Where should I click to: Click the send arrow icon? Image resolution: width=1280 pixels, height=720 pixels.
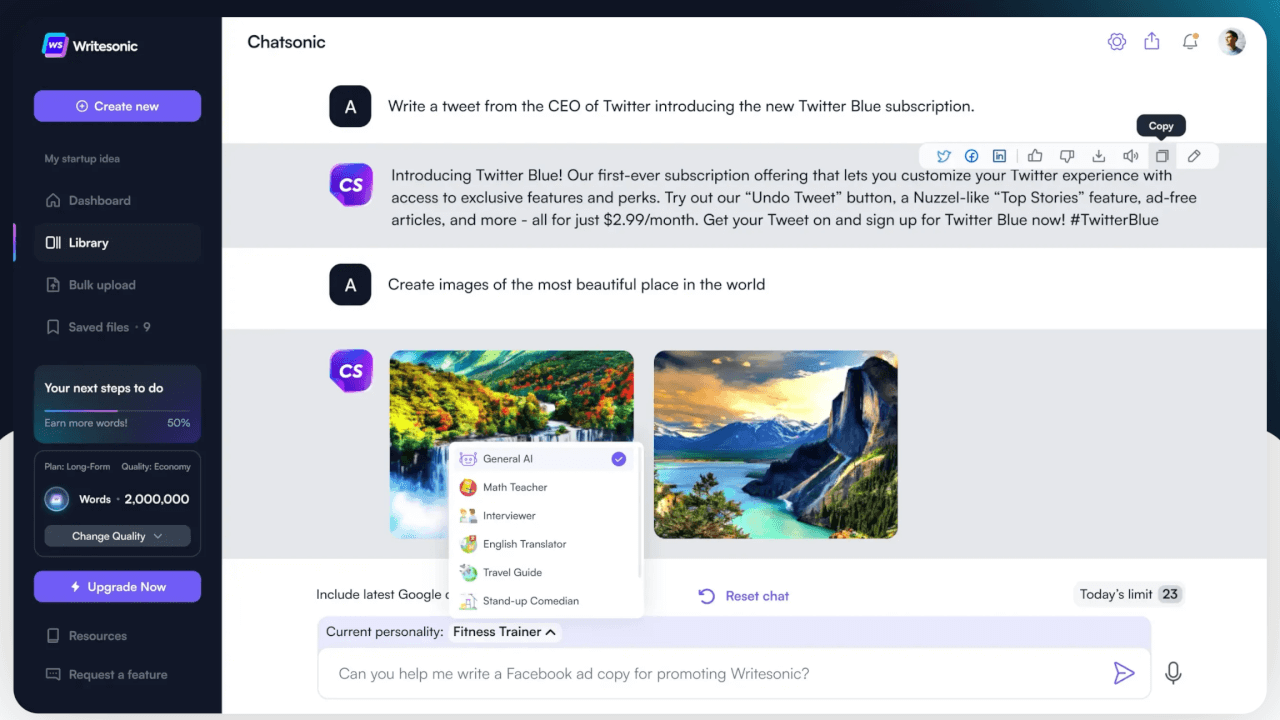click(1124, 673)
